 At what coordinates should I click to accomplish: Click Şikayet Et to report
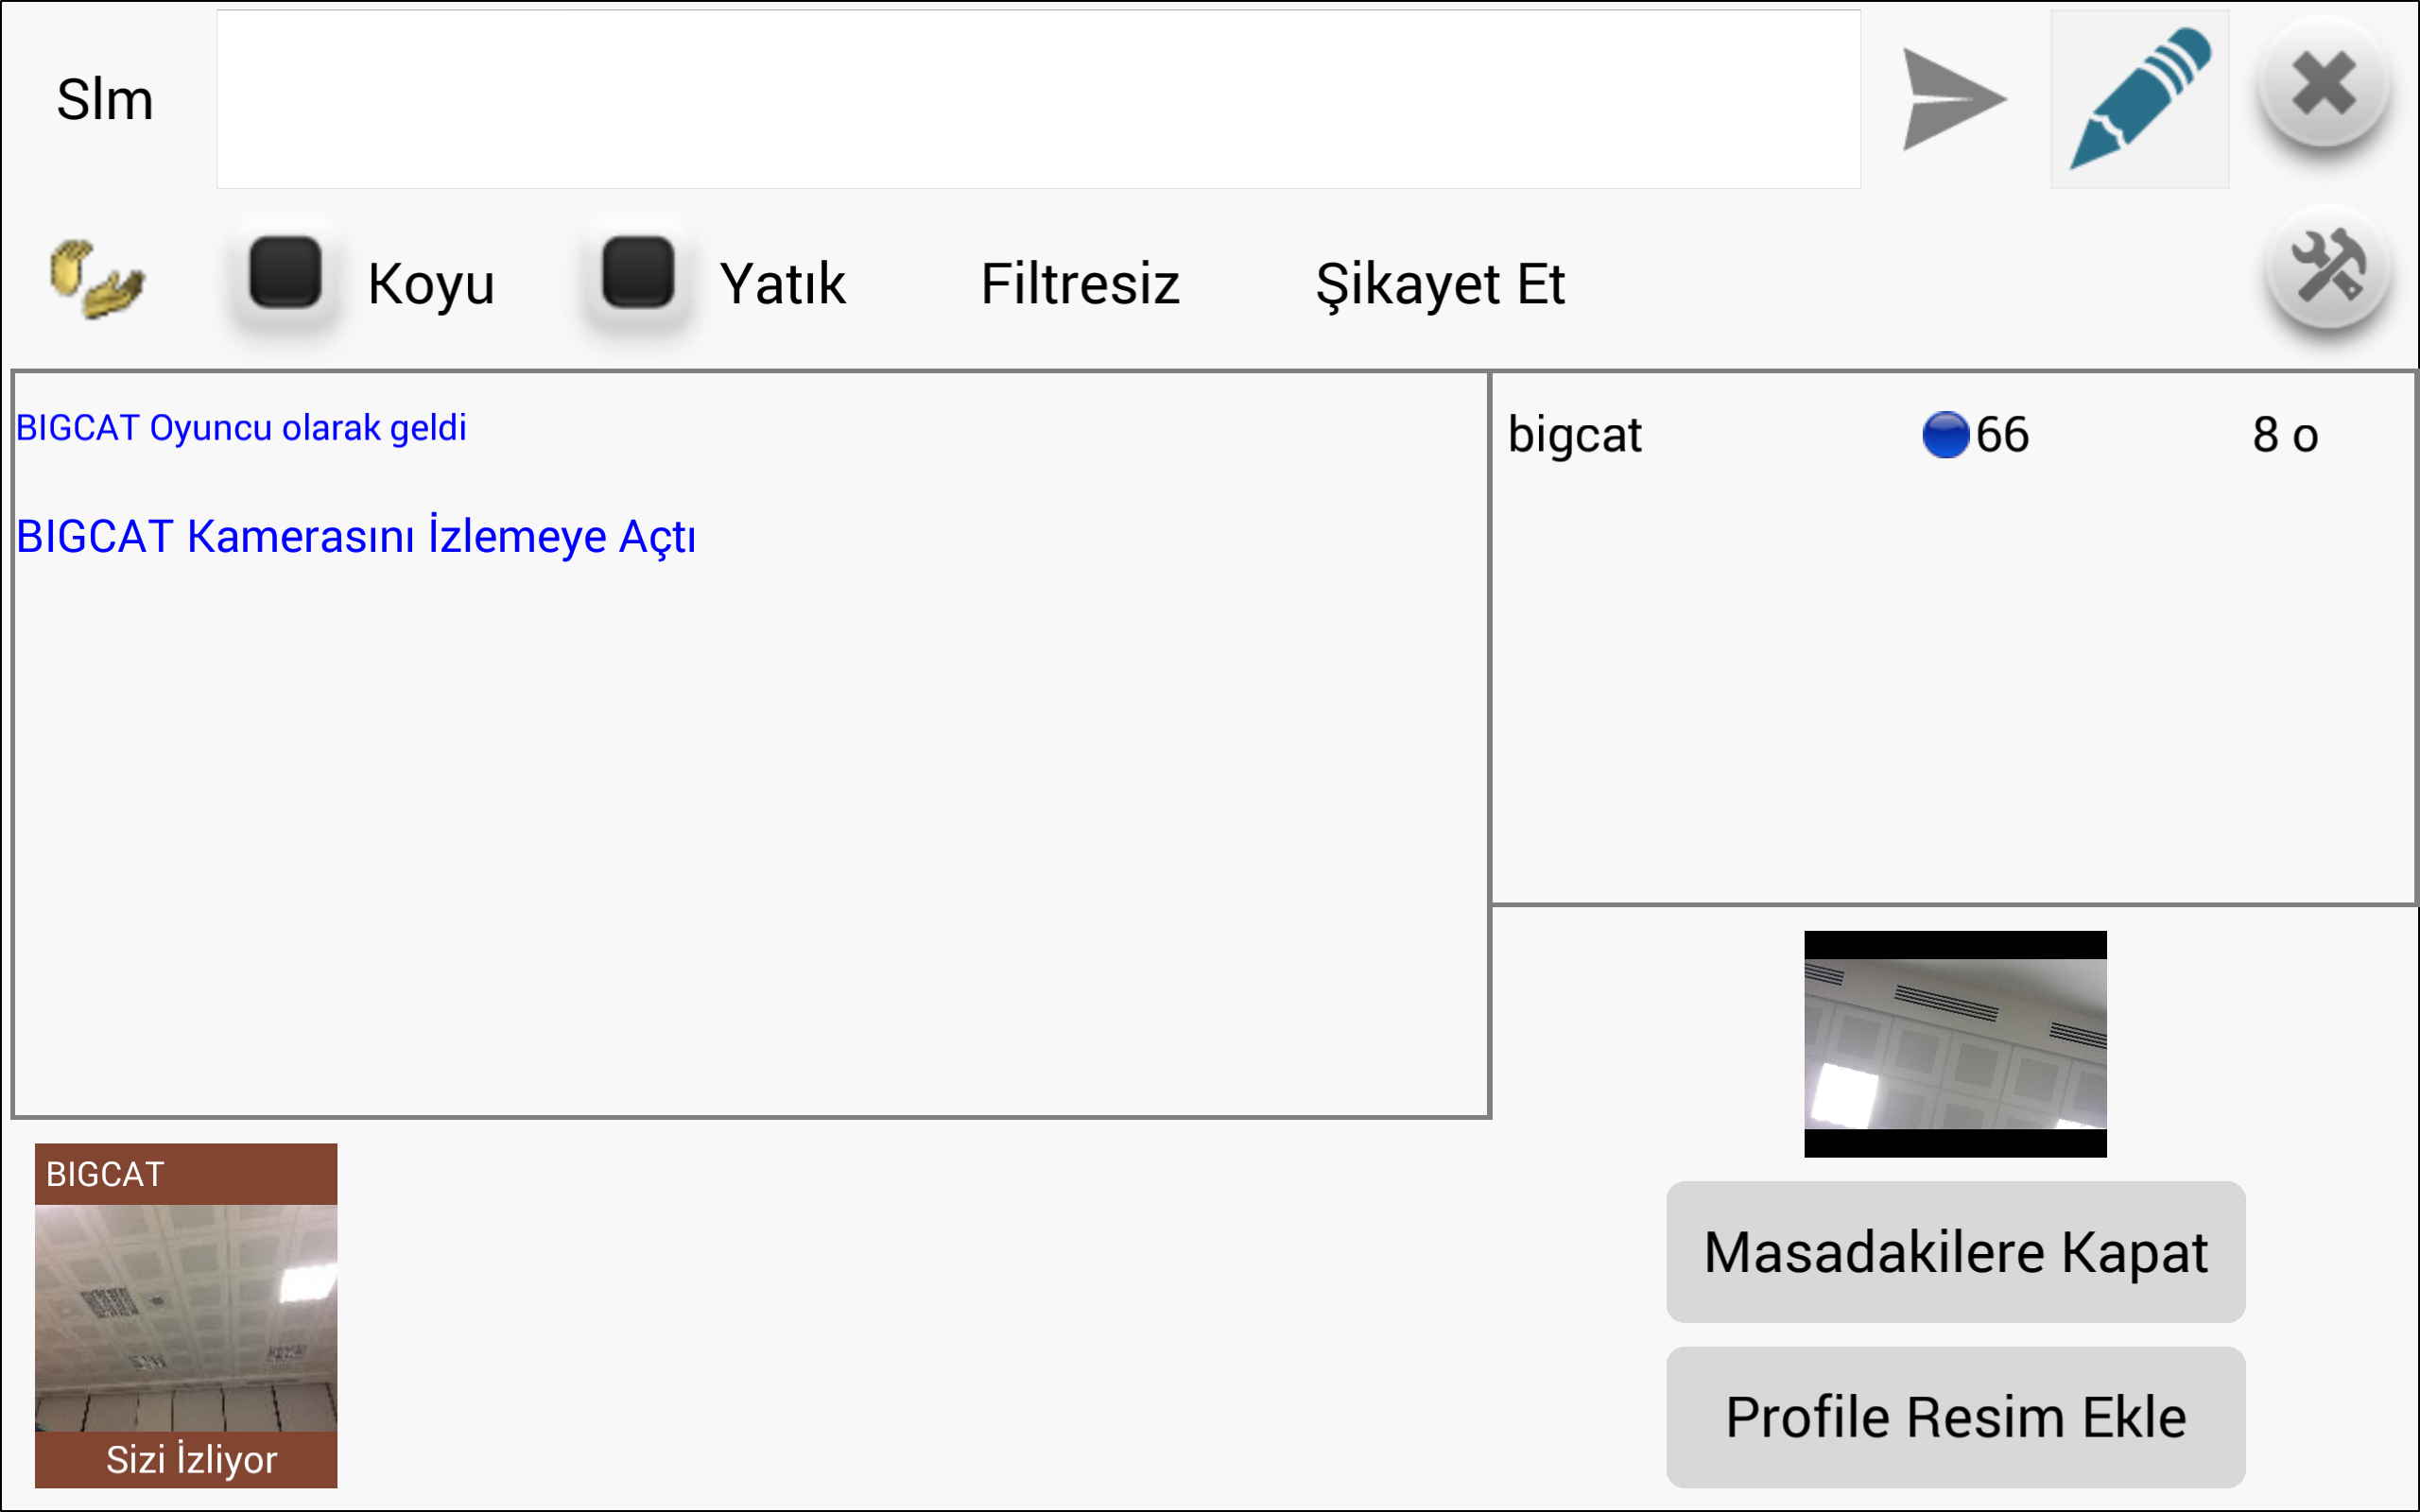pyautogui.click(x=1439, y=284)
